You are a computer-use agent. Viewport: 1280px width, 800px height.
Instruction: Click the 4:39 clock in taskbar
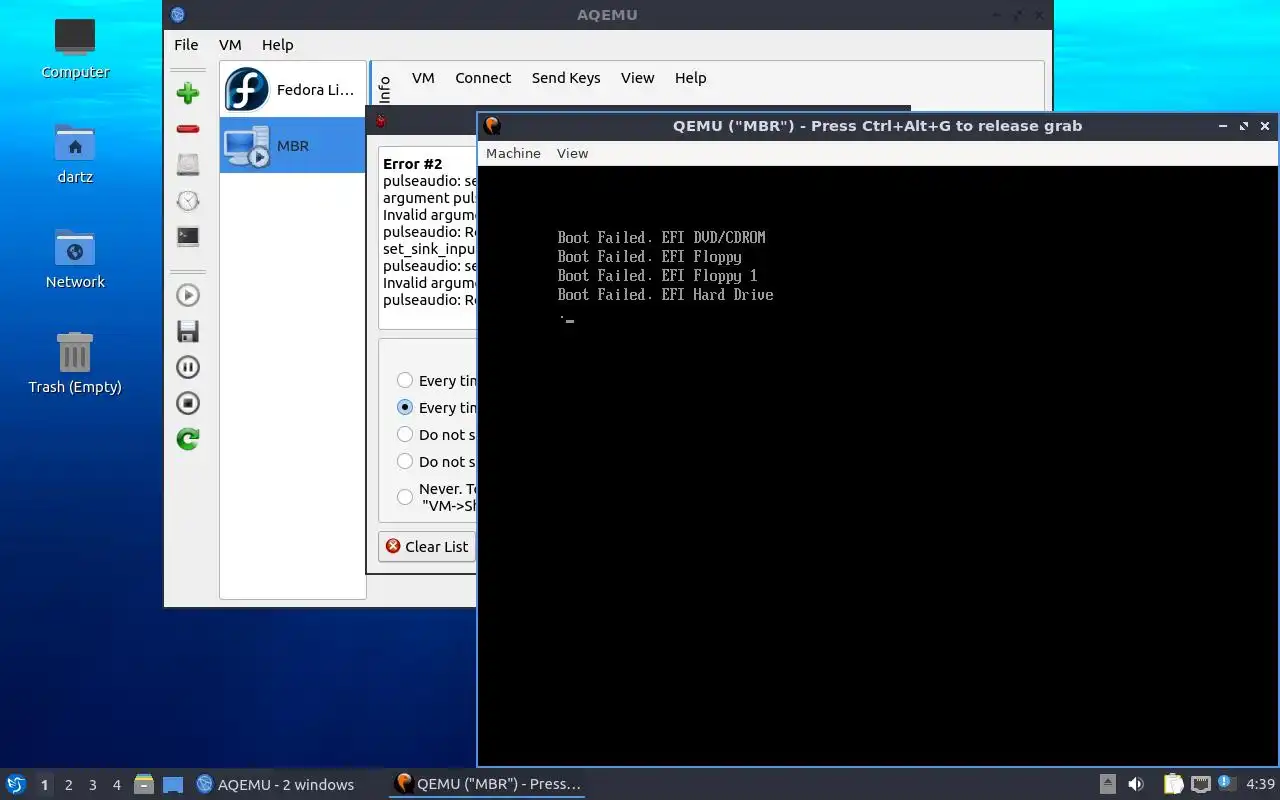tap(1260, 784)
